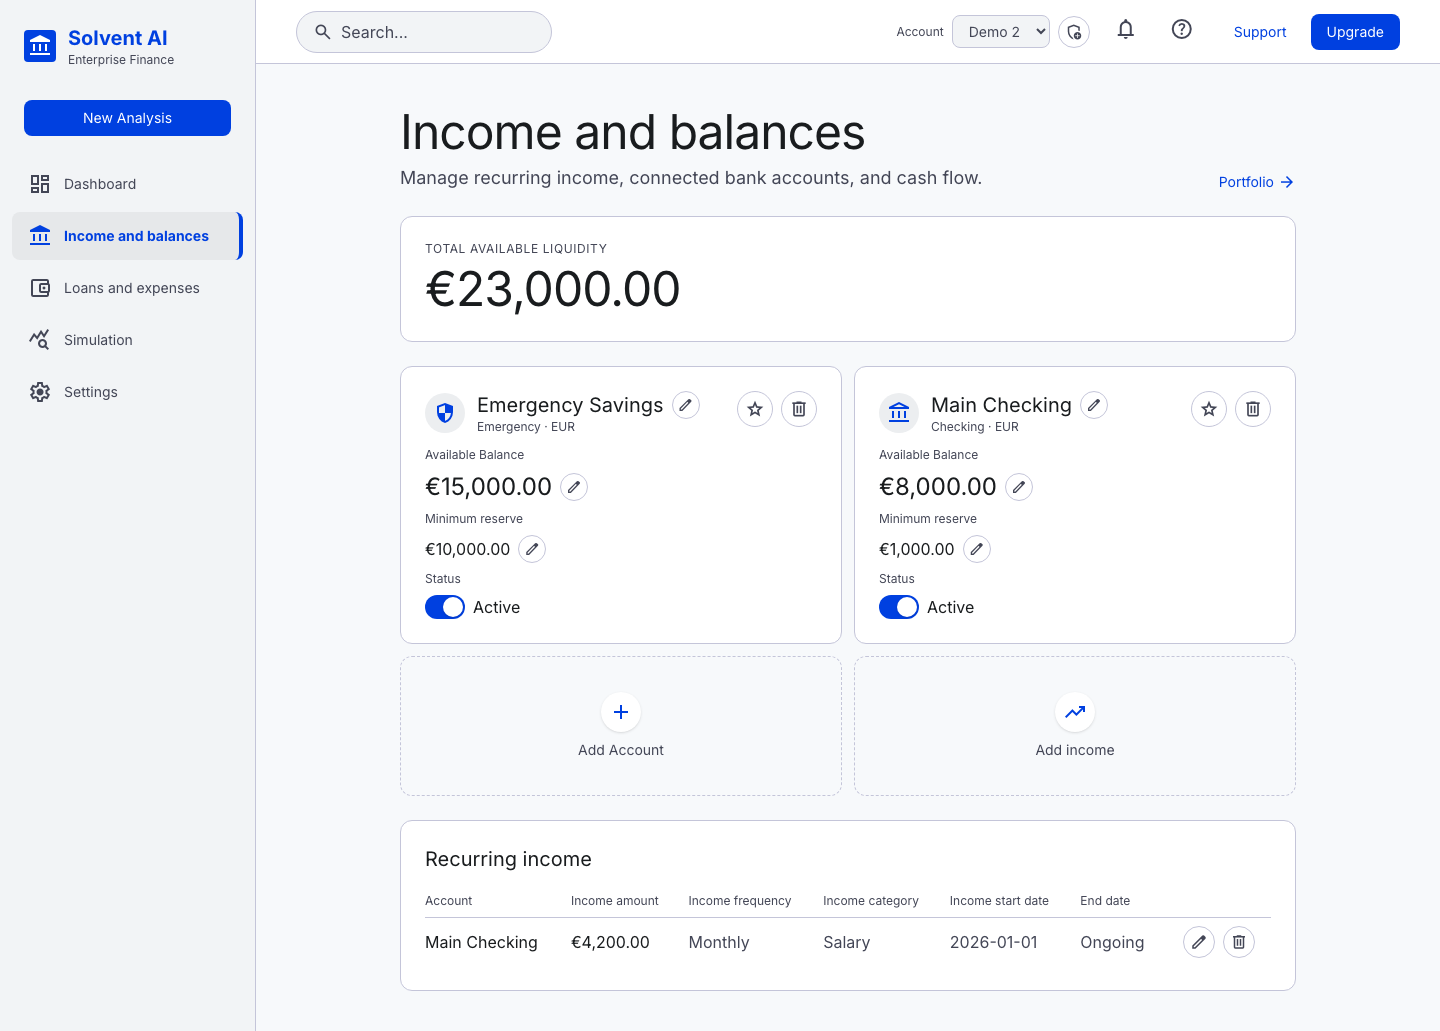Toggle Main Checking Active status
This screenshot has height=1031, width=1440.
pos(899,607)
